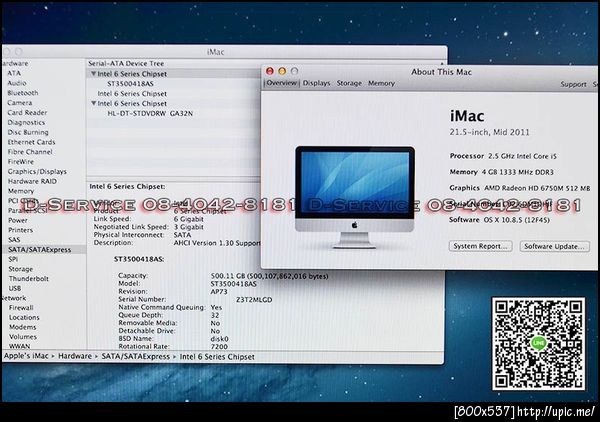Select Printers in the sidebar

pos(21,230)
